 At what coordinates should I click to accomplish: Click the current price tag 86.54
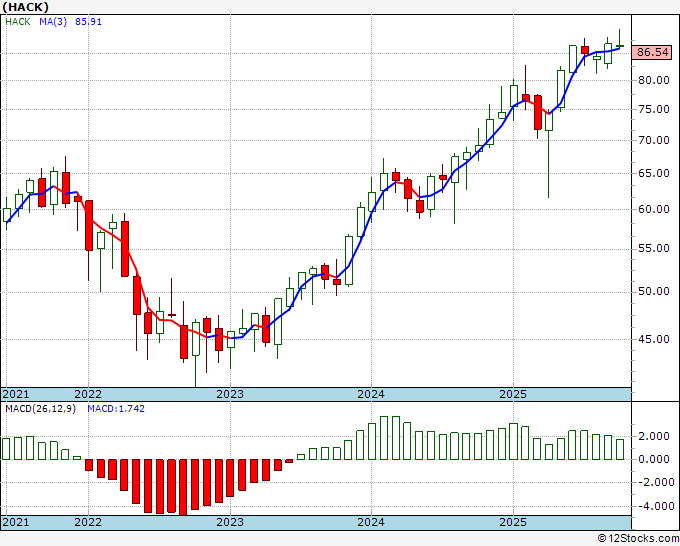coord(653,52)
